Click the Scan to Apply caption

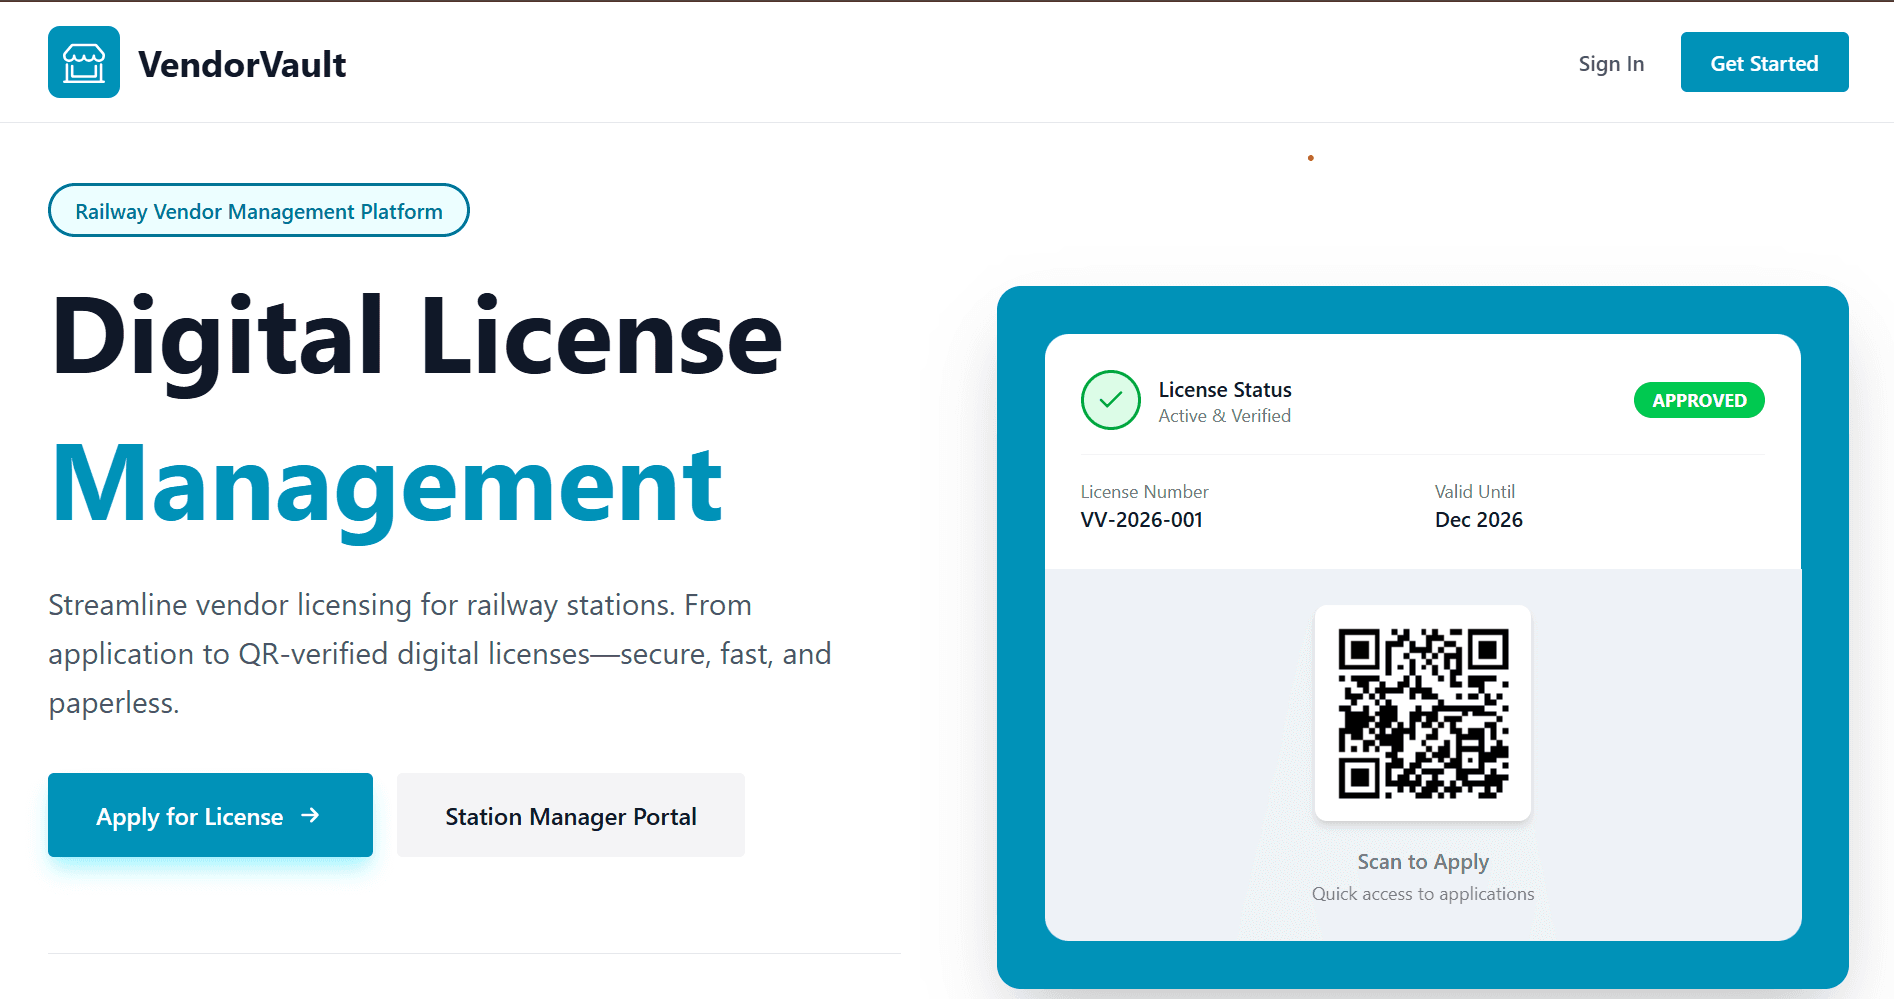point(1422,862)
